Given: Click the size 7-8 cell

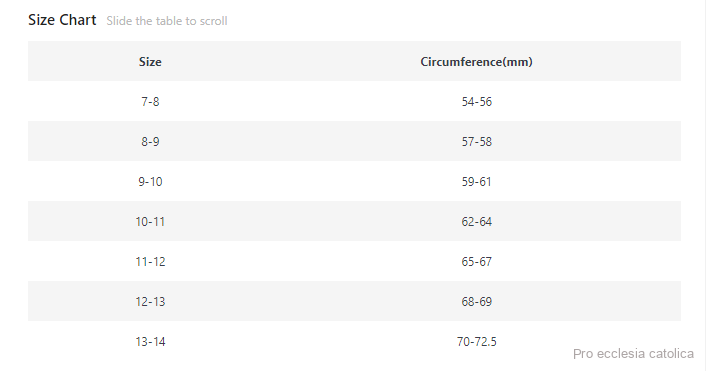Looking at the screenshot, I should click(x=150, y=101).
